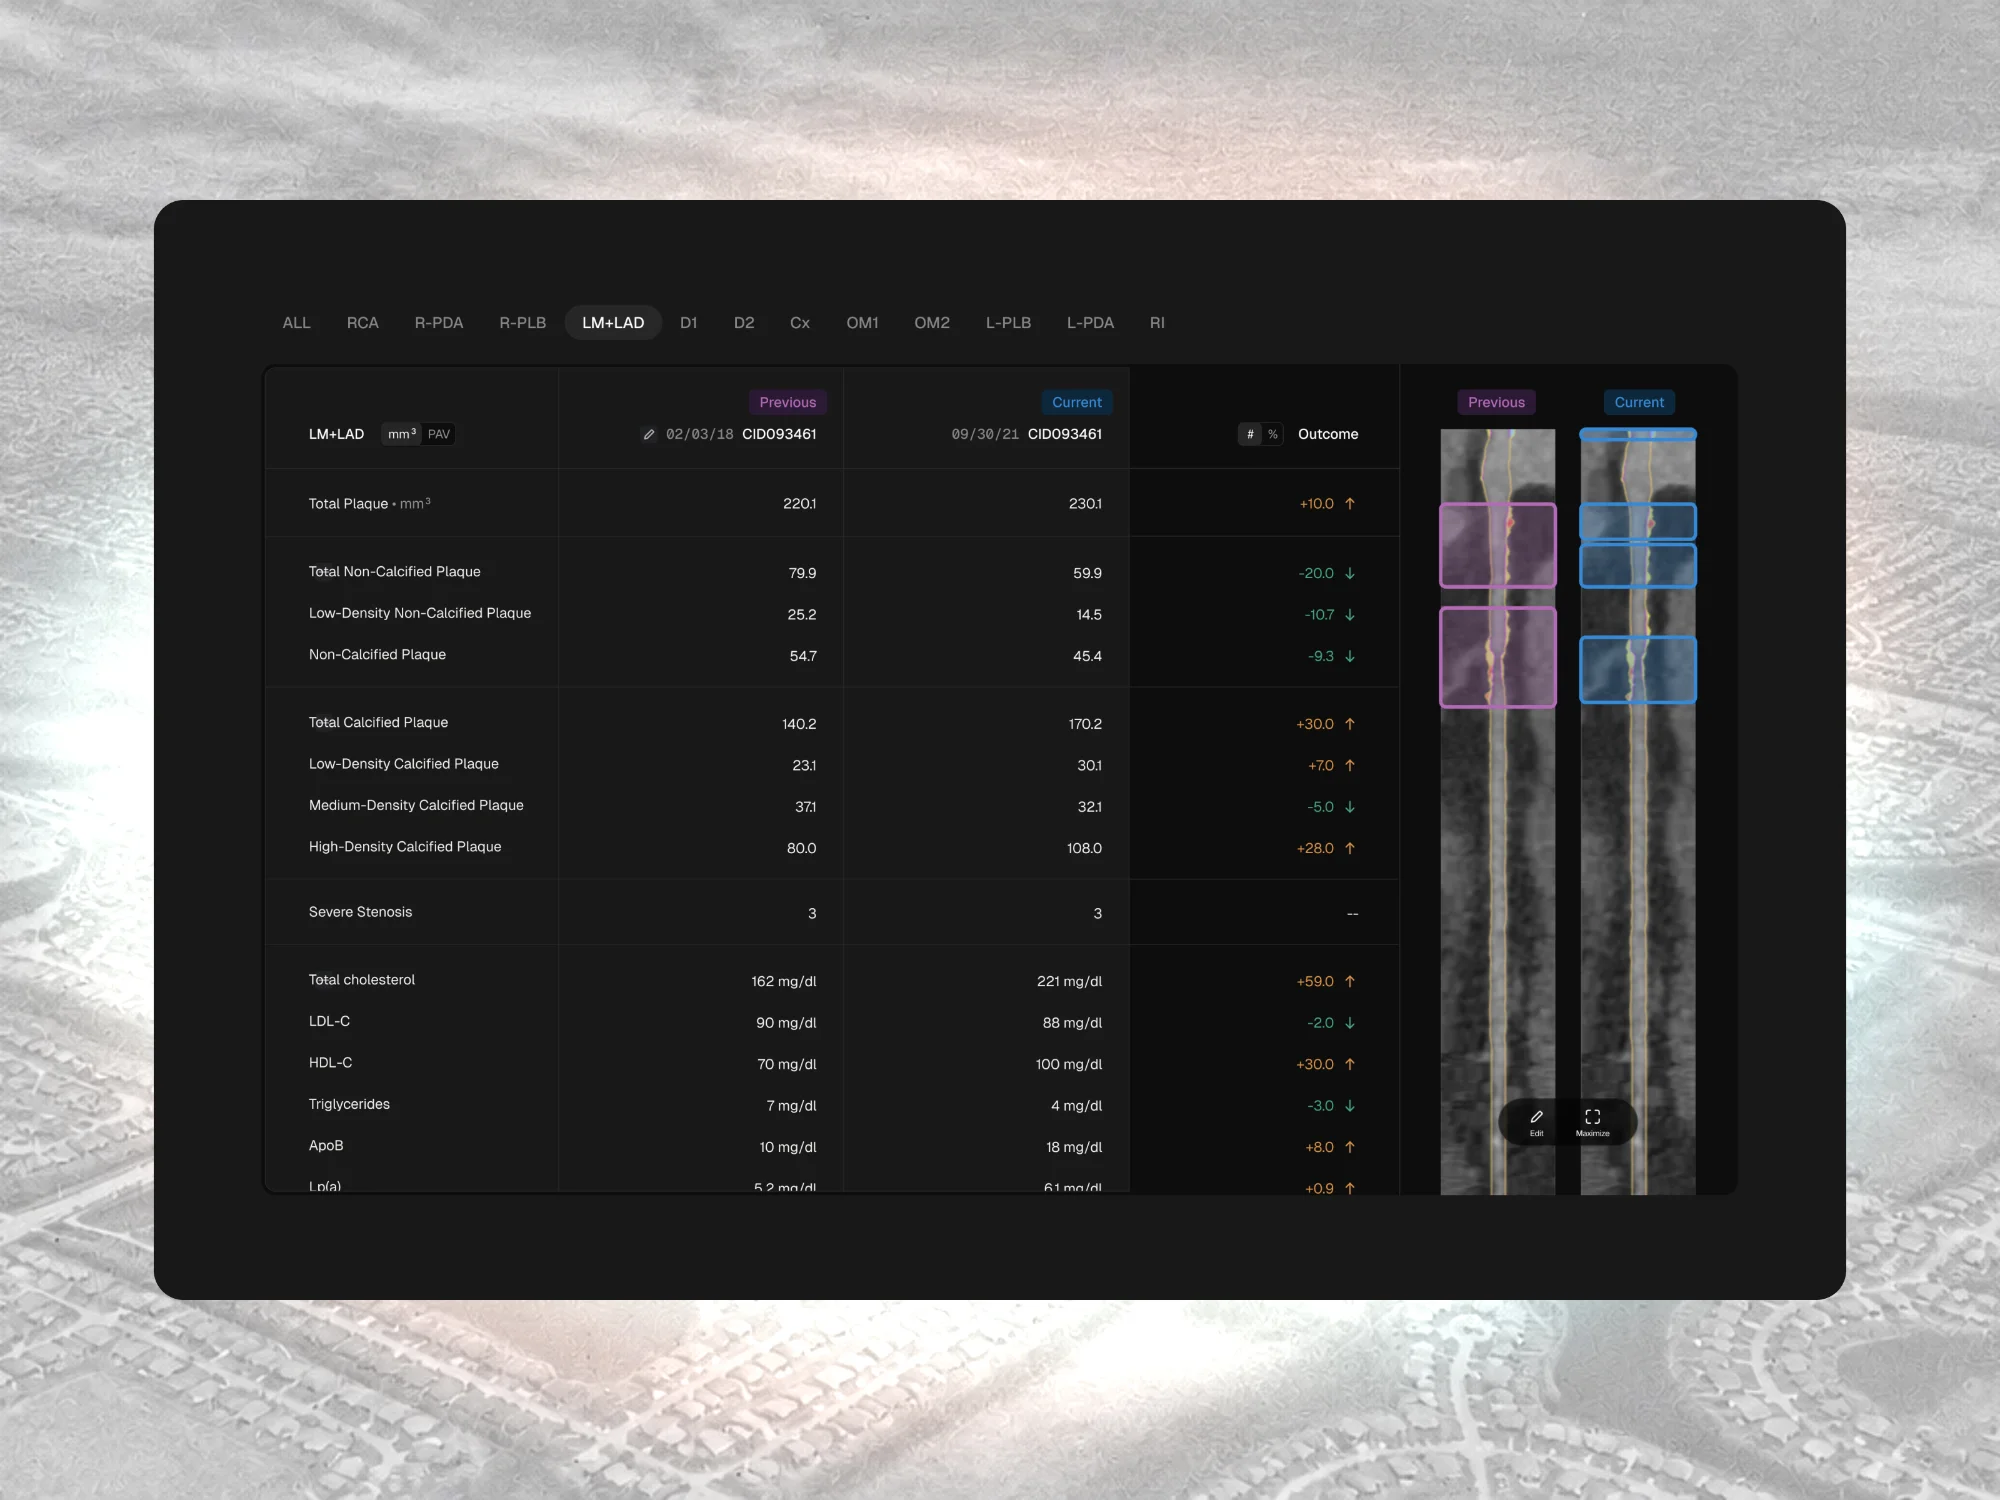Viewport: 2000px width, 1500px height.
Task: Click the down arrow in LDL-C row
Action: pos(1350,1023)
